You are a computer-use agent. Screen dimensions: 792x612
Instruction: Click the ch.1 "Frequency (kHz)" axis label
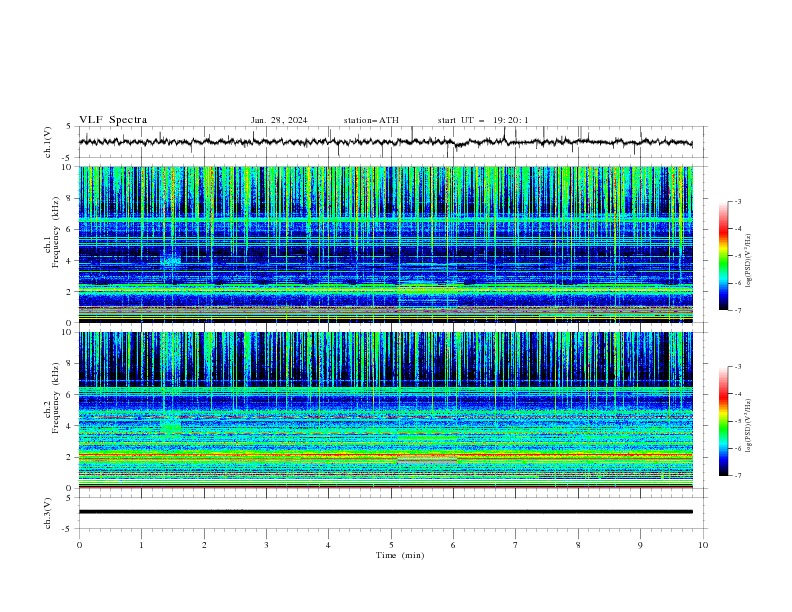[56, 230]
